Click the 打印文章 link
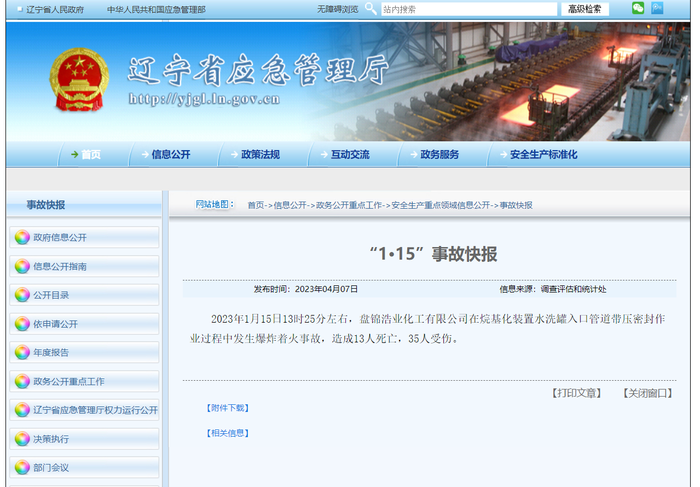Image resolution: width=700 pixels, height=487 pixels. [x=576, y=393]
